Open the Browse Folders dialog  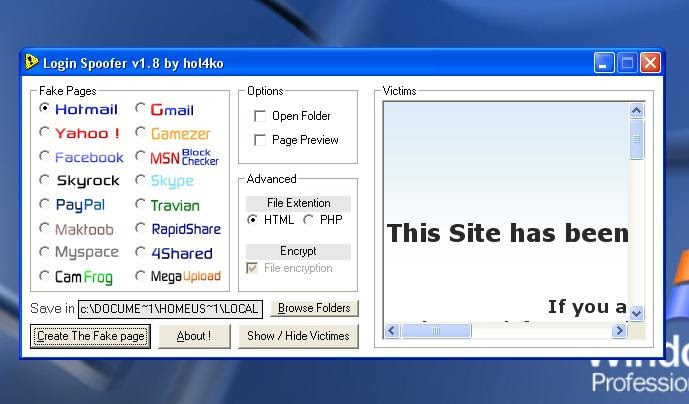[314, 308]
